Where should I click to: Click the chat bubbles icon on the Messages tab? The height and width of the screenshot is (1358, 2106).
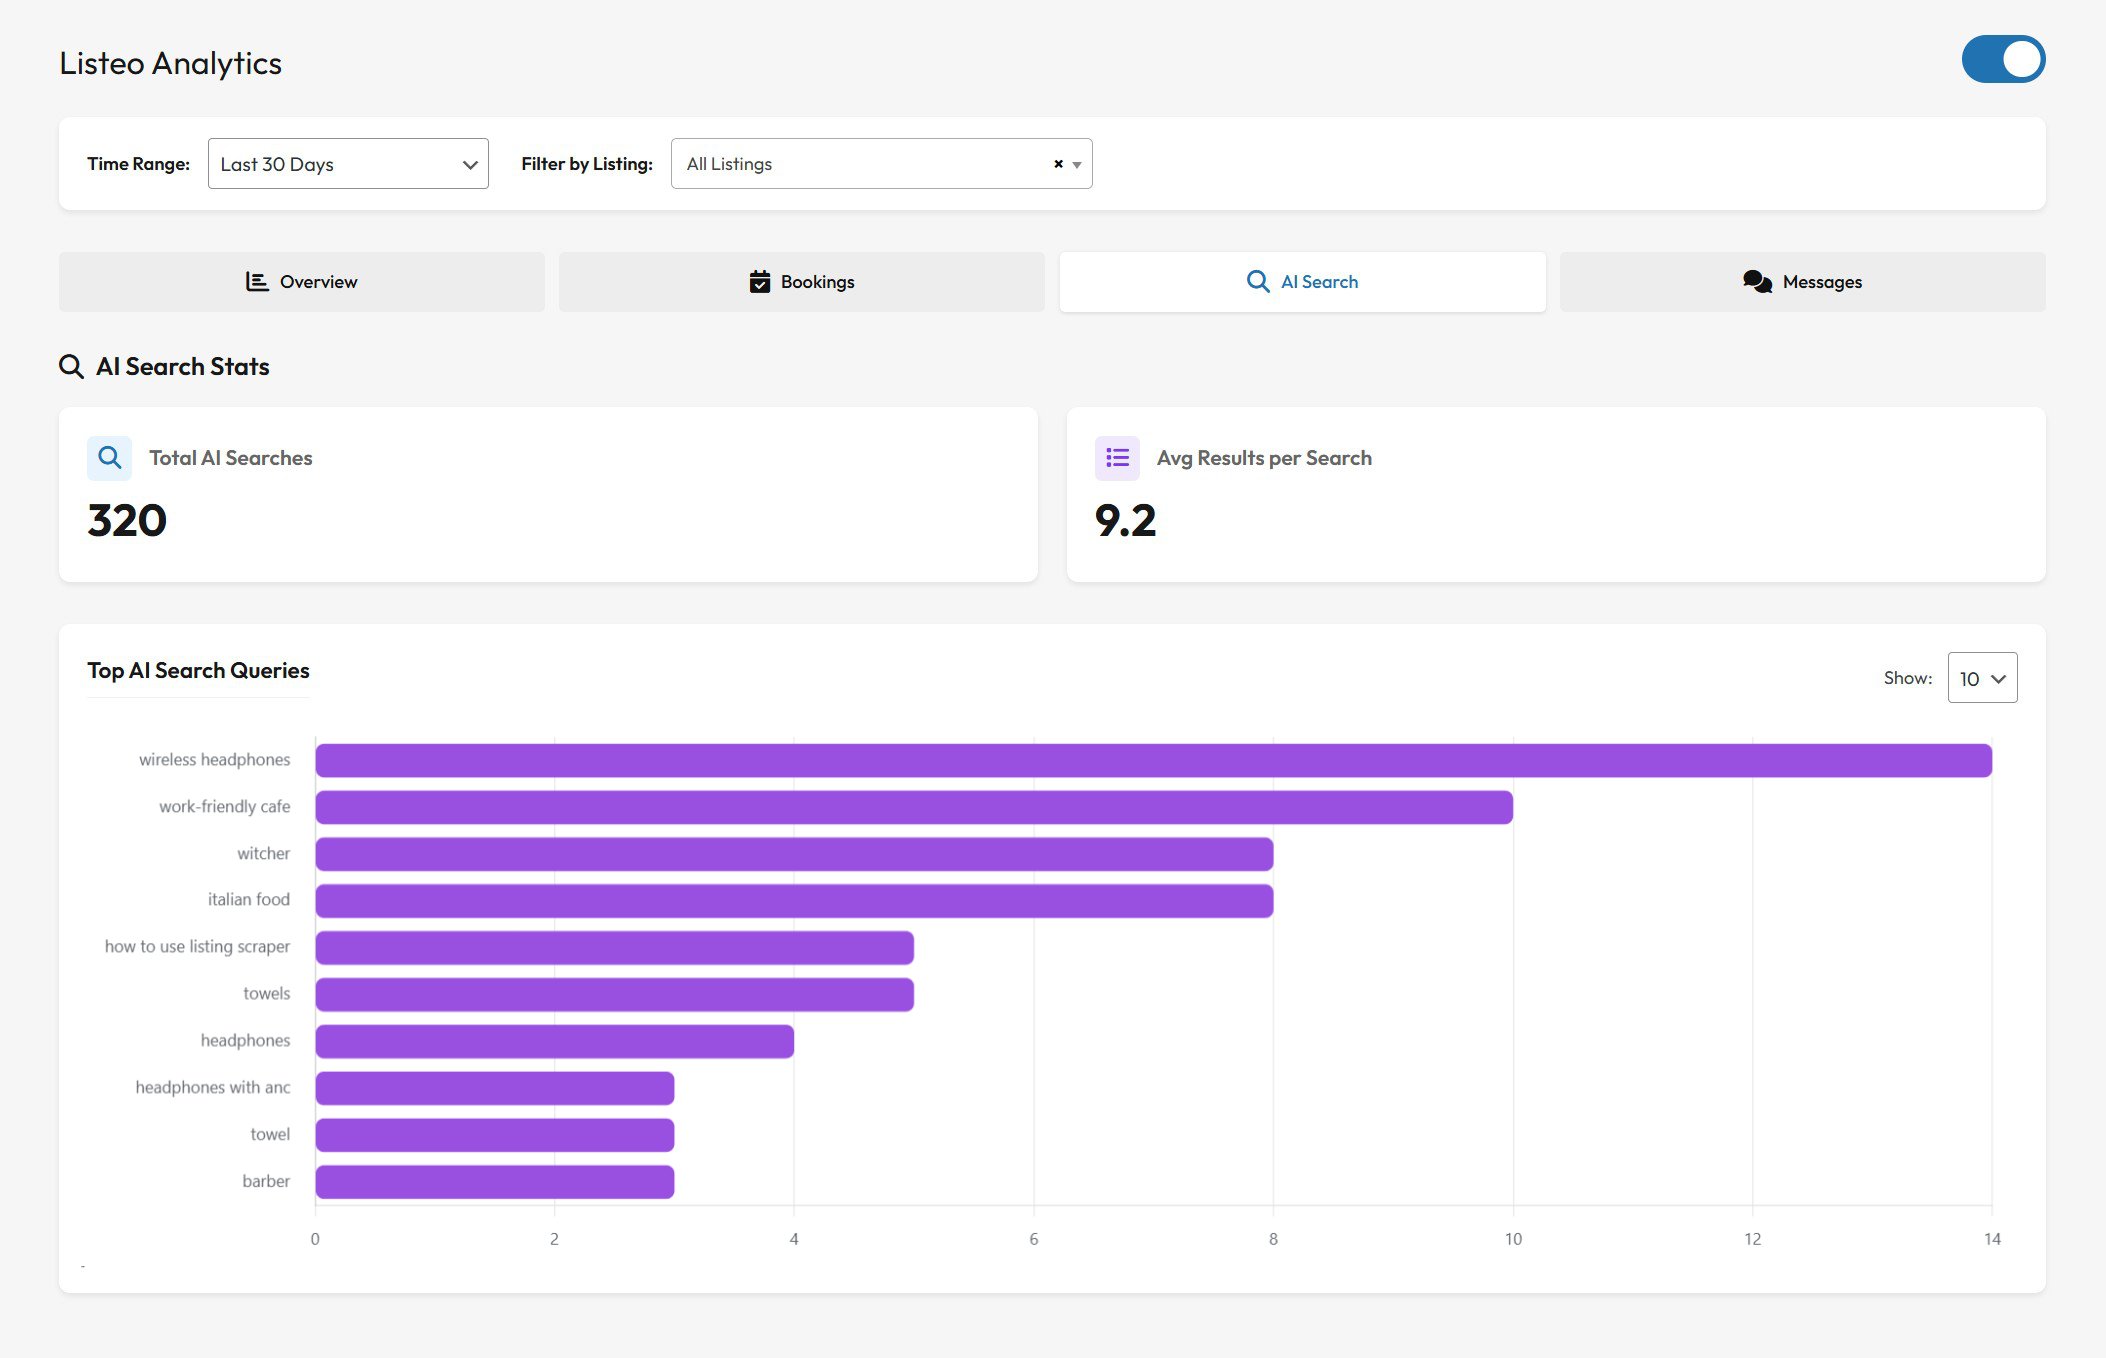point(1757,281)
